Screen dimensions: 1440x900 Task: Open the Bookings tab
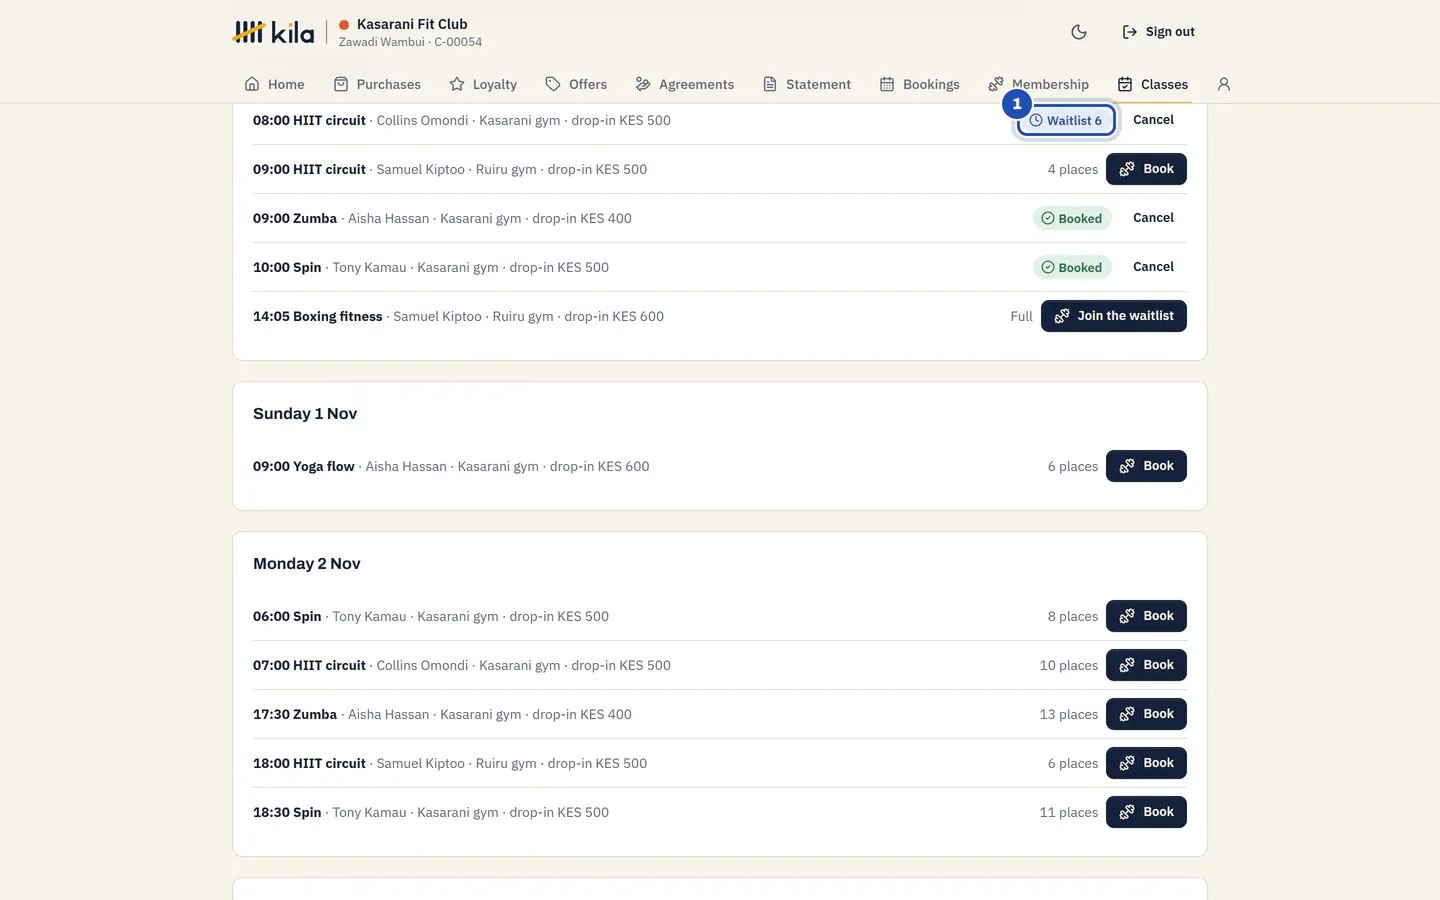click(x=920, y=84)
